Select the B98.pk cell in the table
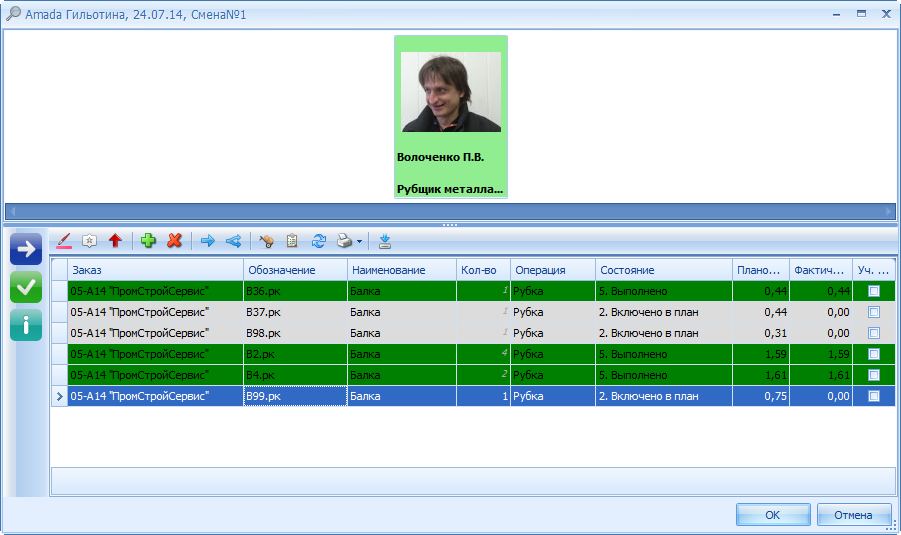 pos(295,333)
